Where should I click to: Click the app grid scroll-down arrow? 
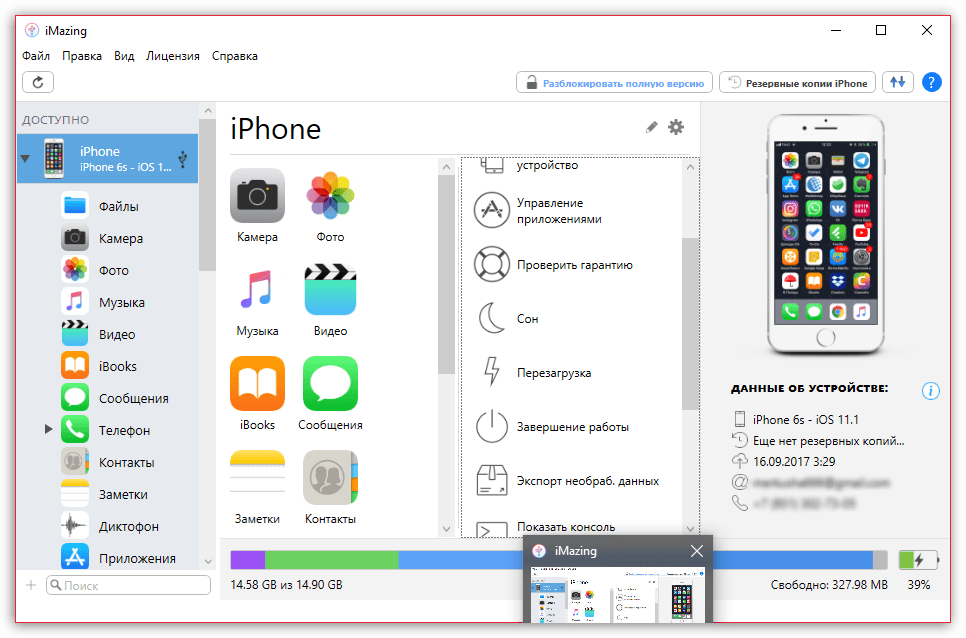(446, 528)
